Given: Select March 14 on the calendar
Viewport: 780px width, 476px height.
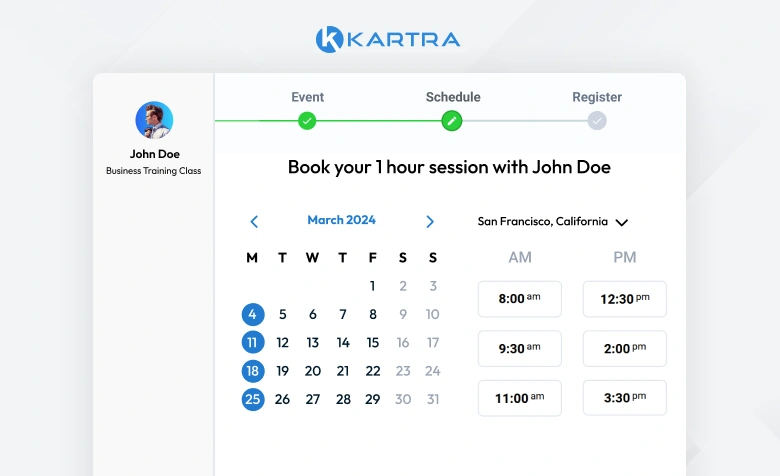Looking at the screenshot, I should (x=343, y=343).
